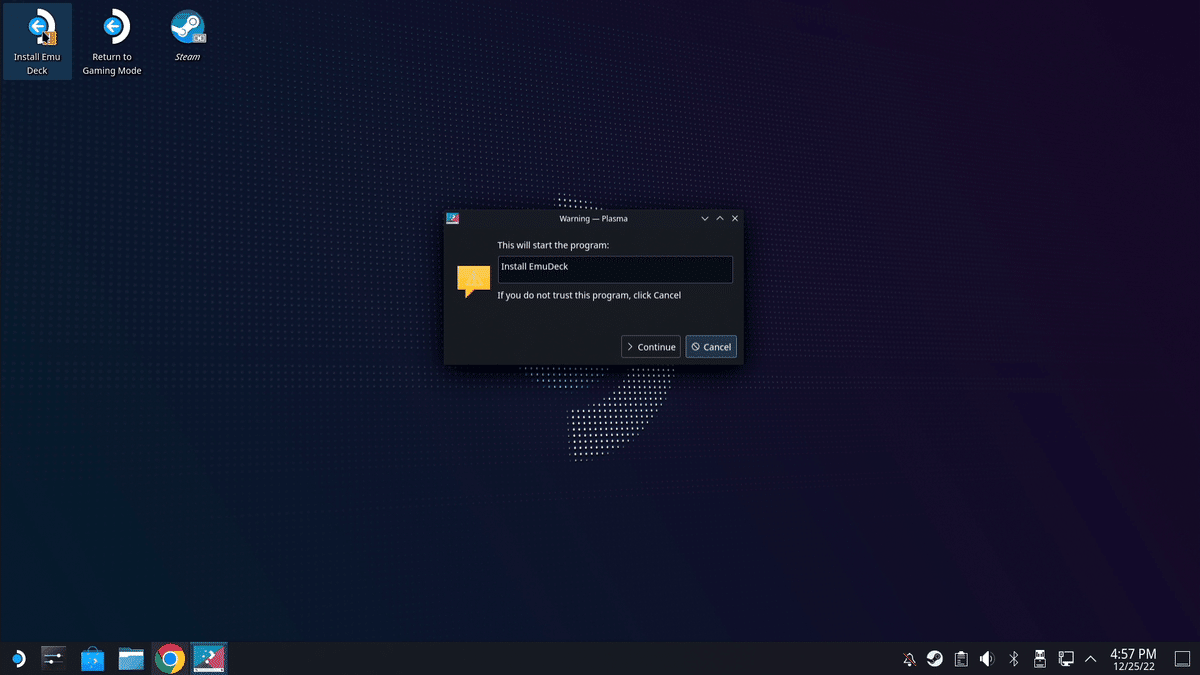Image resolution: width=1200 pixels, height=675 pixels.
Task: Open System Settings from the taskbar
Action: tap(53, 658)
